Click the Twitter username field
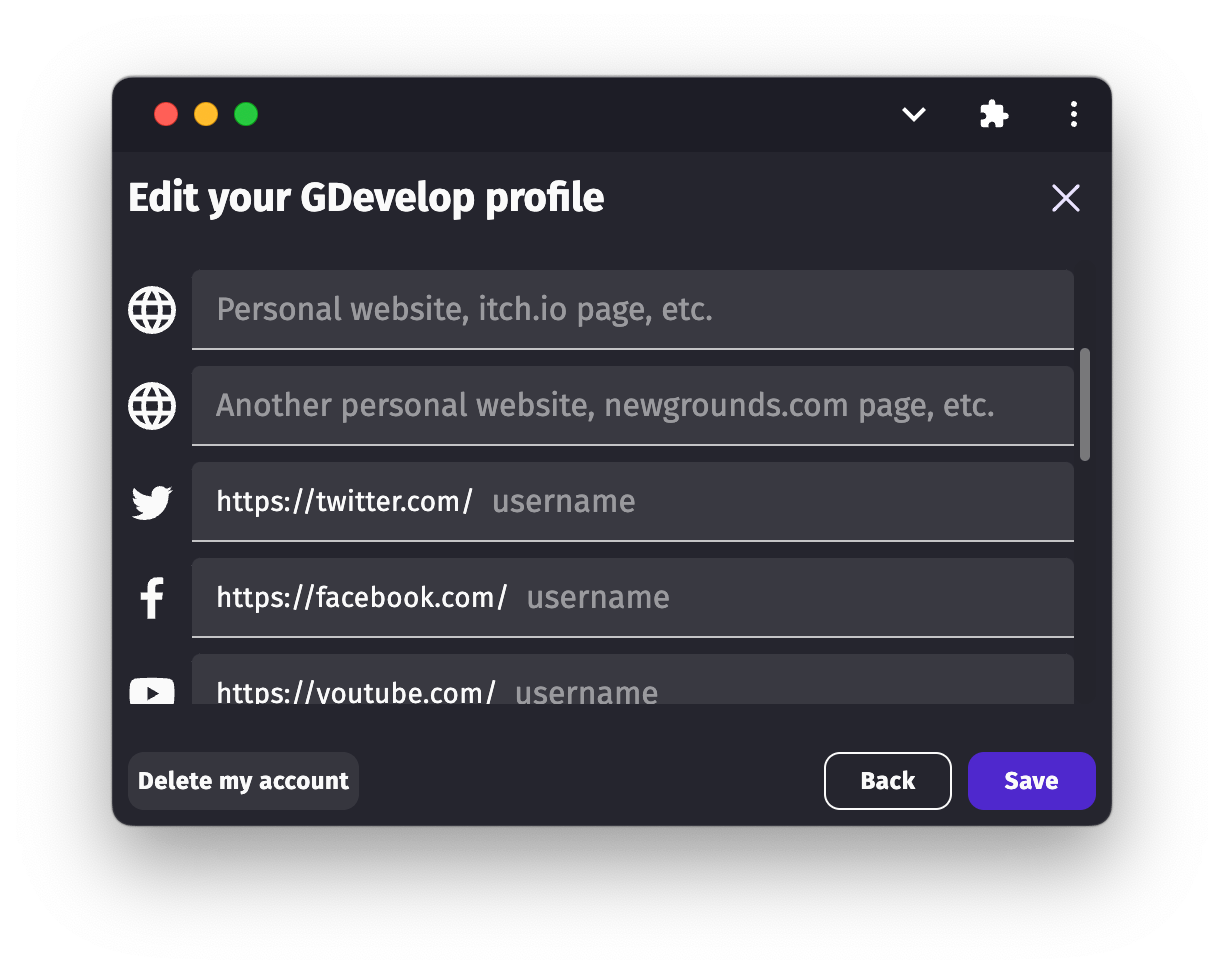Screen dimensions: 1224x974 700,502
